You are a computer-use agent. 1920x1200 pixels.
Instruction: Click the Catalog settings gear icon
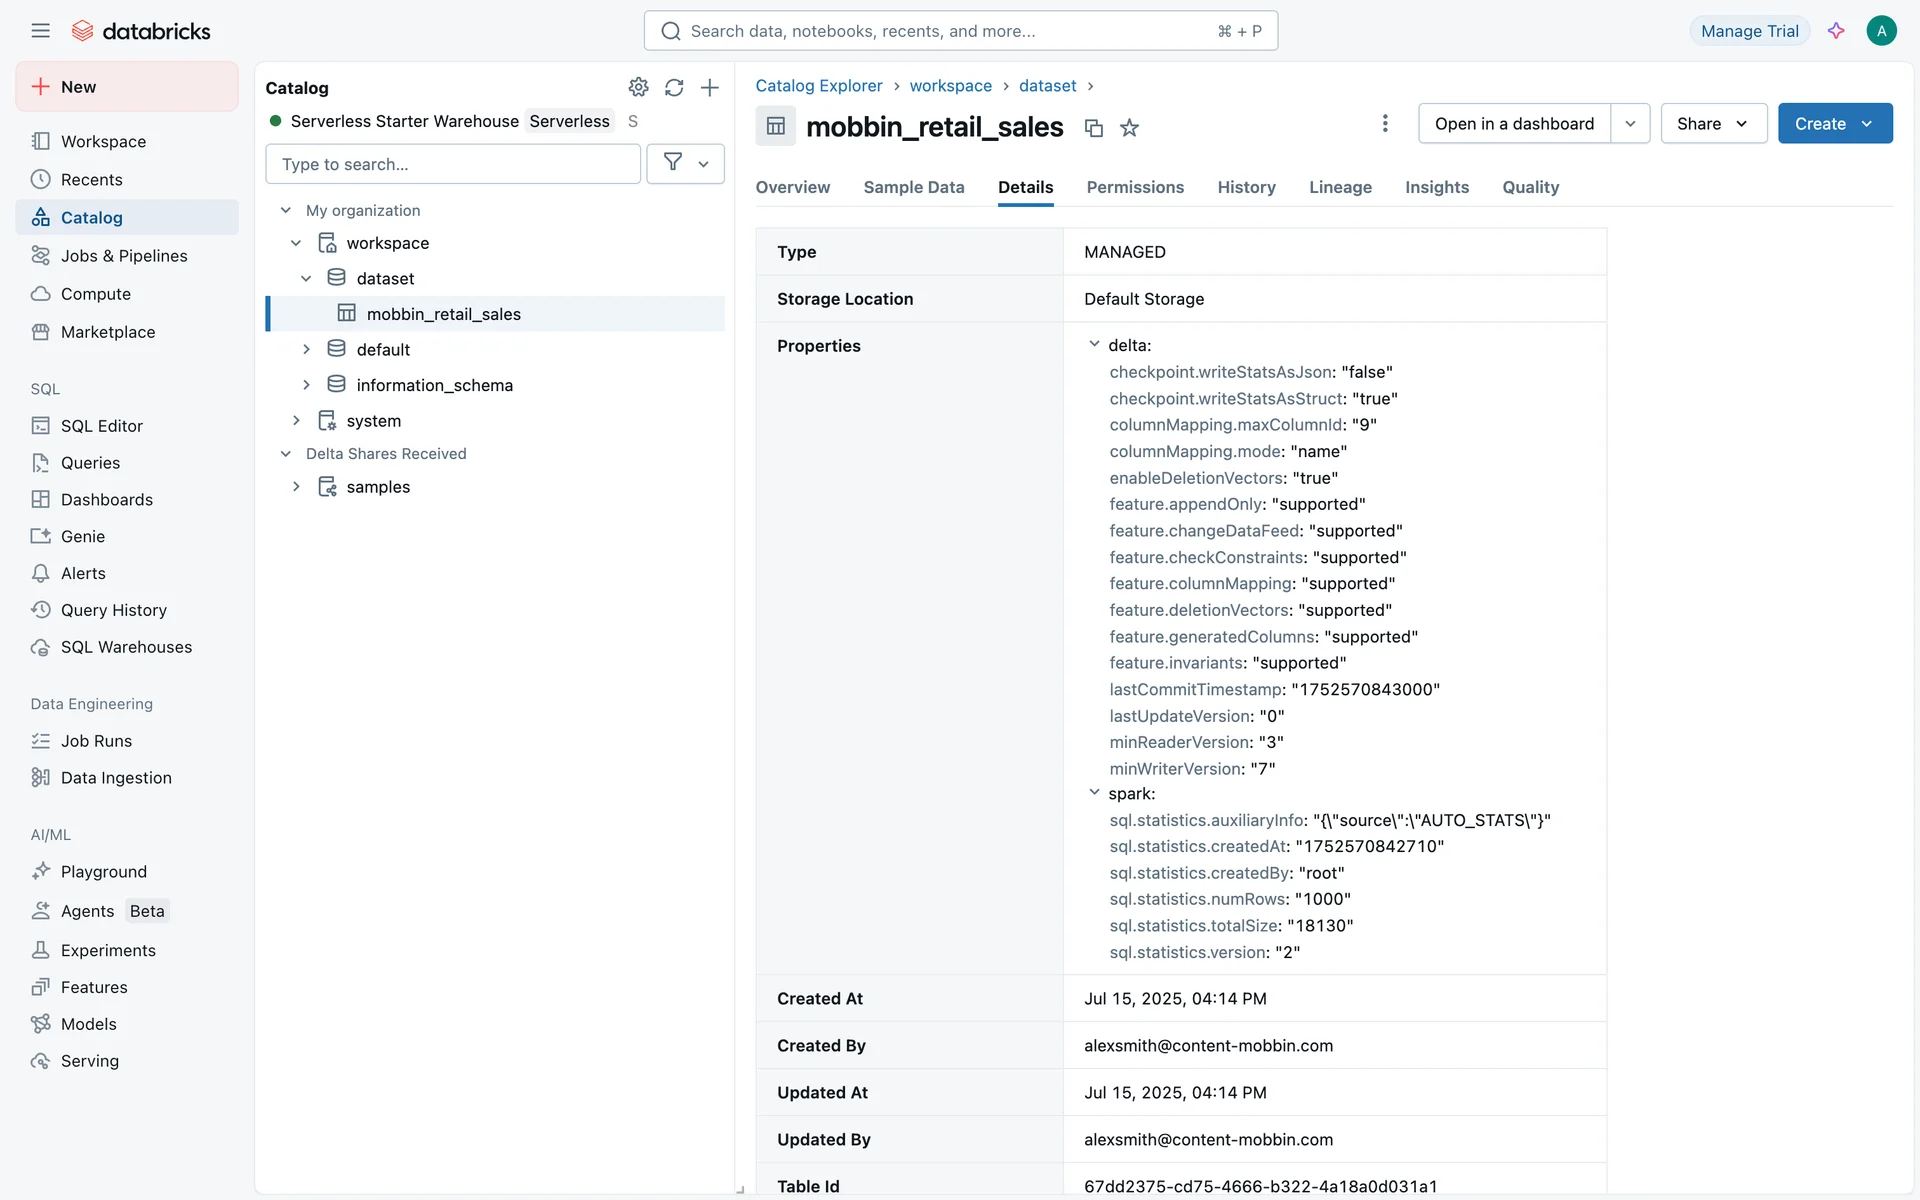pos(638,88)
